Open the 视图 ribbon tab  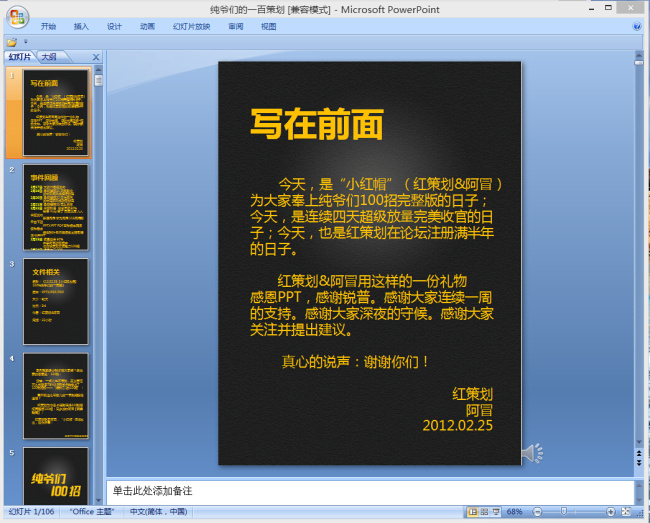pyautogui.click(x=269, y=27)
